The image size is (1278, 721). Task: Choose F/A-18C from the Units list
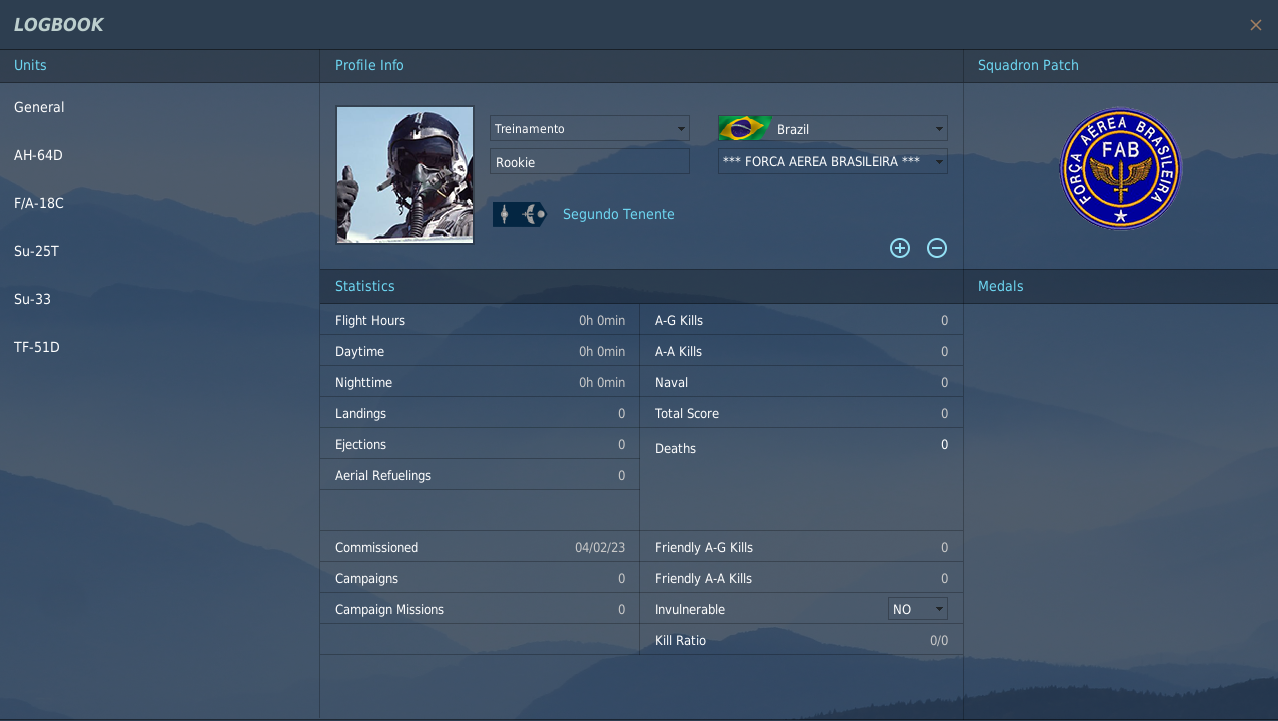[x=39, y=203]
